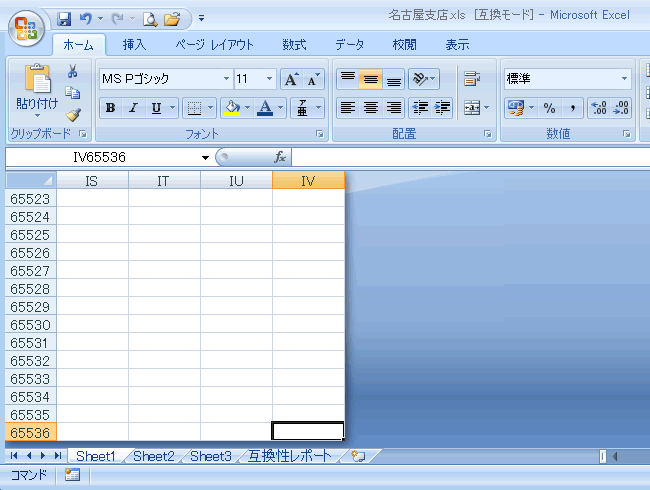650x490 pixels.
Task: Toggle bold formatting
Action: (x=110, y=108)
